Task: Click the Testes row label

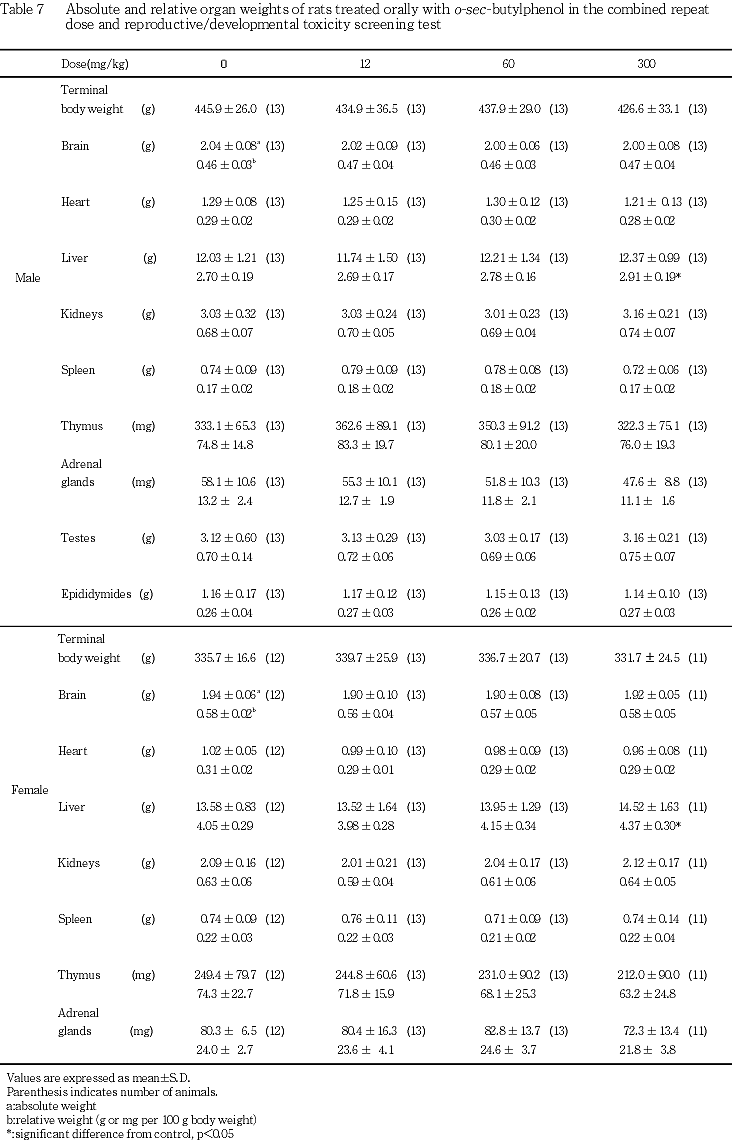Action: click(78, 538)
